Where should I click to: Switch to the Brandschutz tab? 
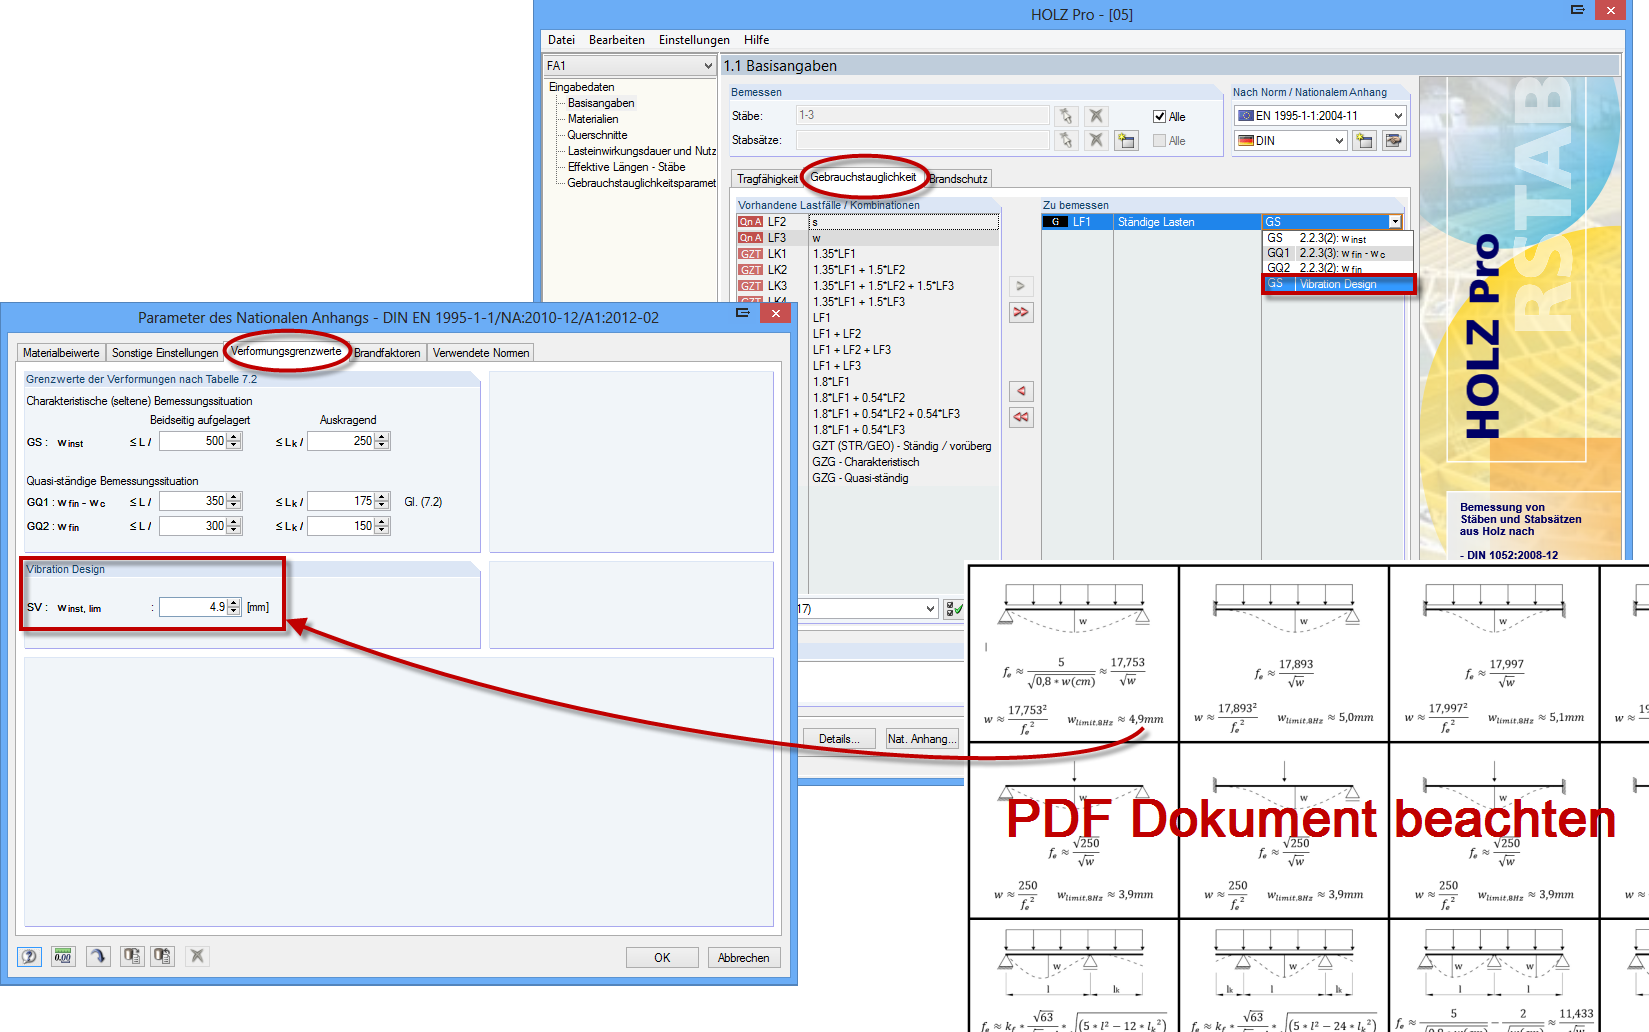click(x=958, y=179)
